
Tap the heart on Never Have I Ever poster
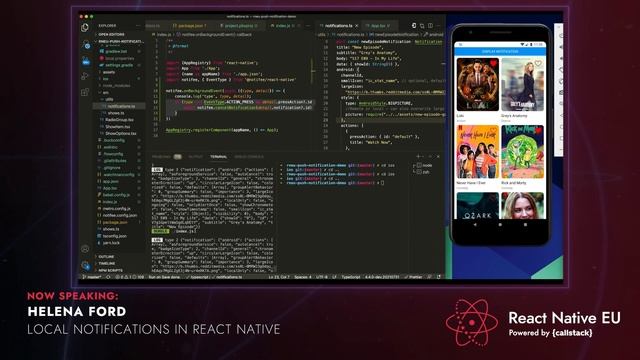click(493, 131)
